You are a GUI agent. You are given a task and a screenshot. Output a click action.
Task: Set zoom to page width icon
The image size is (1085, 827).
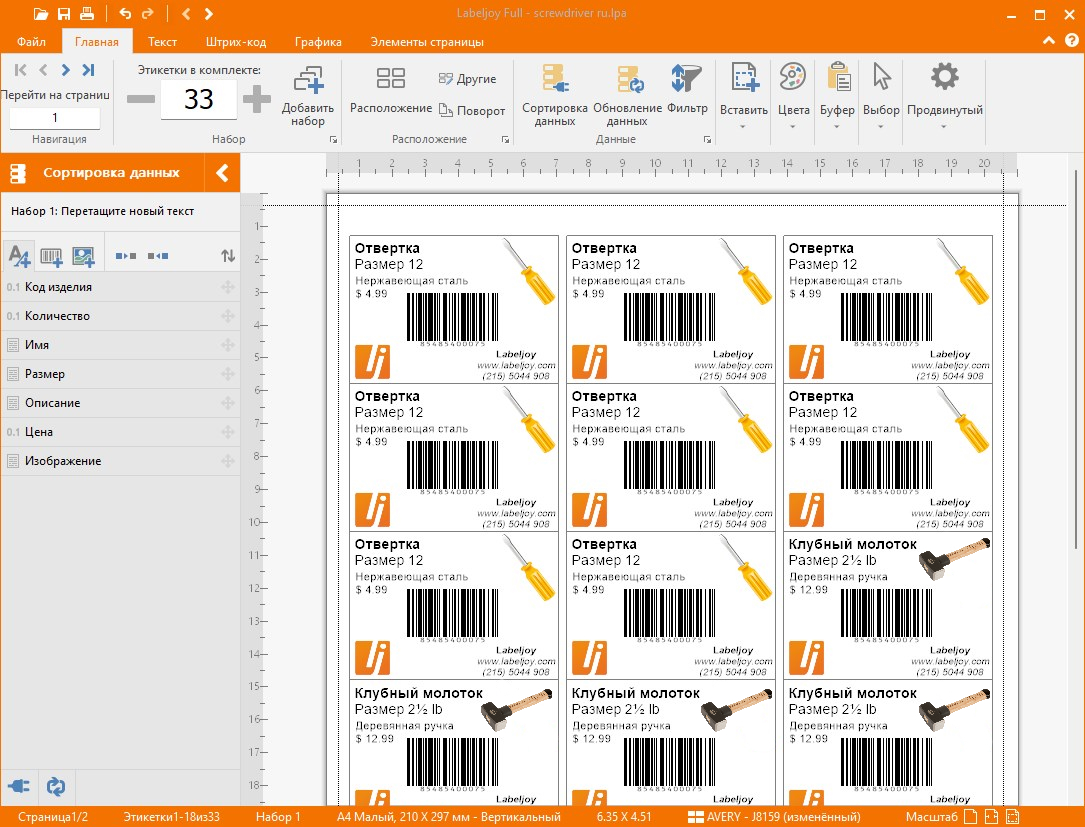click(992, 817)
